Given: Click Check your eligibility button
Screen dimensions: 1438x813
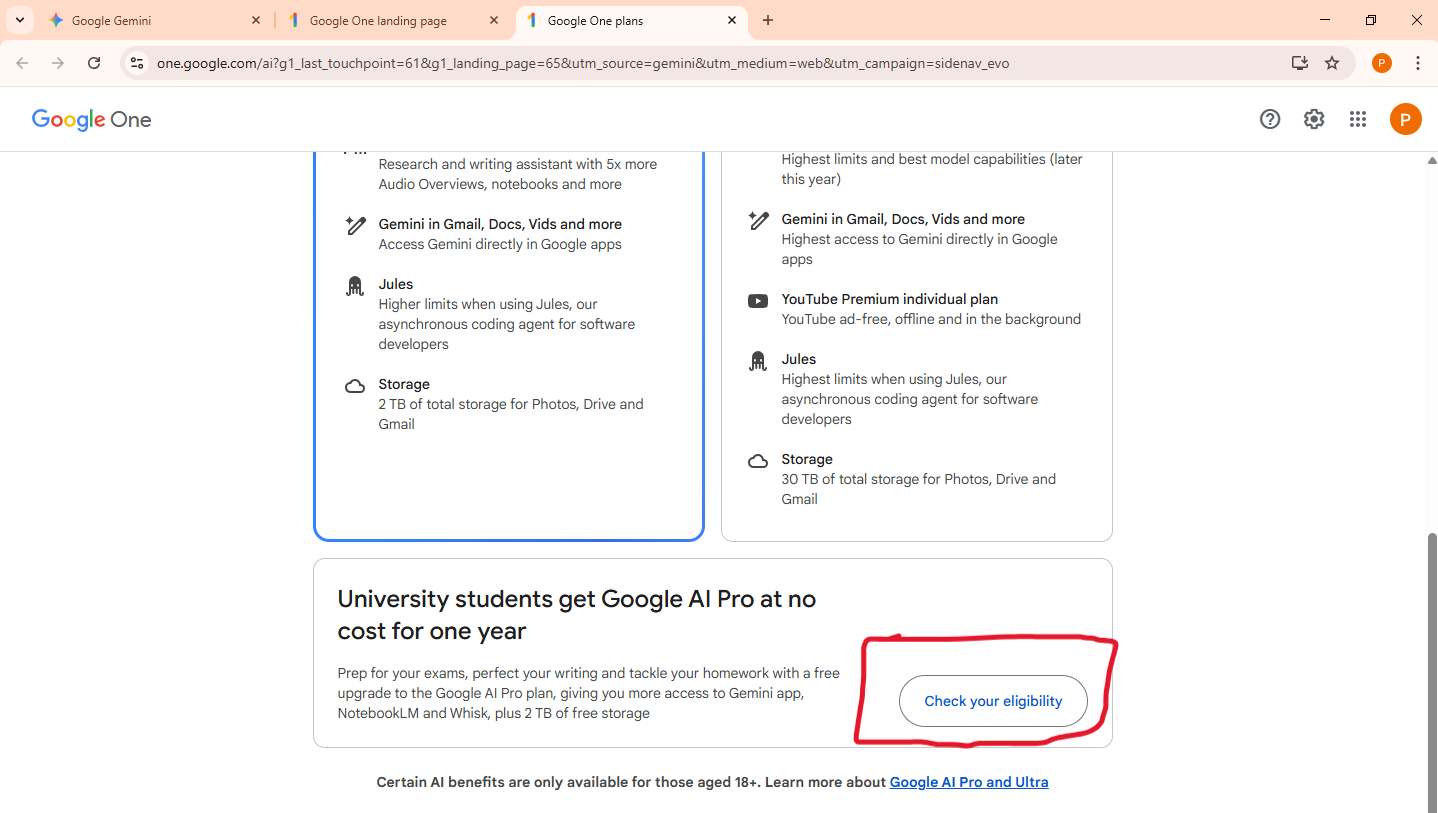Looking at the screenshot, I should click(x=993, y=701).
